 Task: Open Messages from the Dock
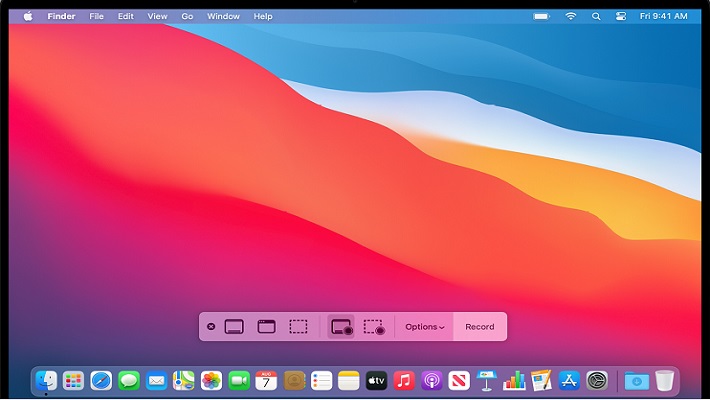coord(129,381)
